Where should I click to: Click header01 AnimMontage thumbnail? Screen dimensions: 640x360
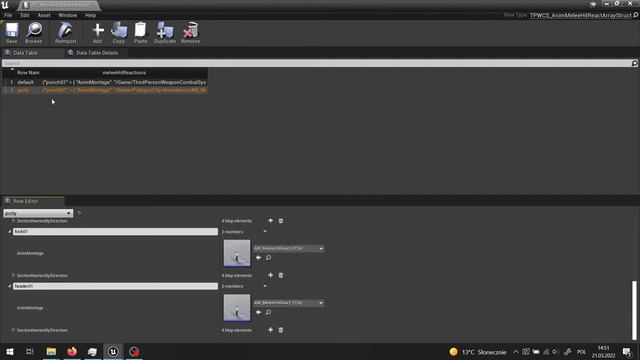(x=237, y=308)
